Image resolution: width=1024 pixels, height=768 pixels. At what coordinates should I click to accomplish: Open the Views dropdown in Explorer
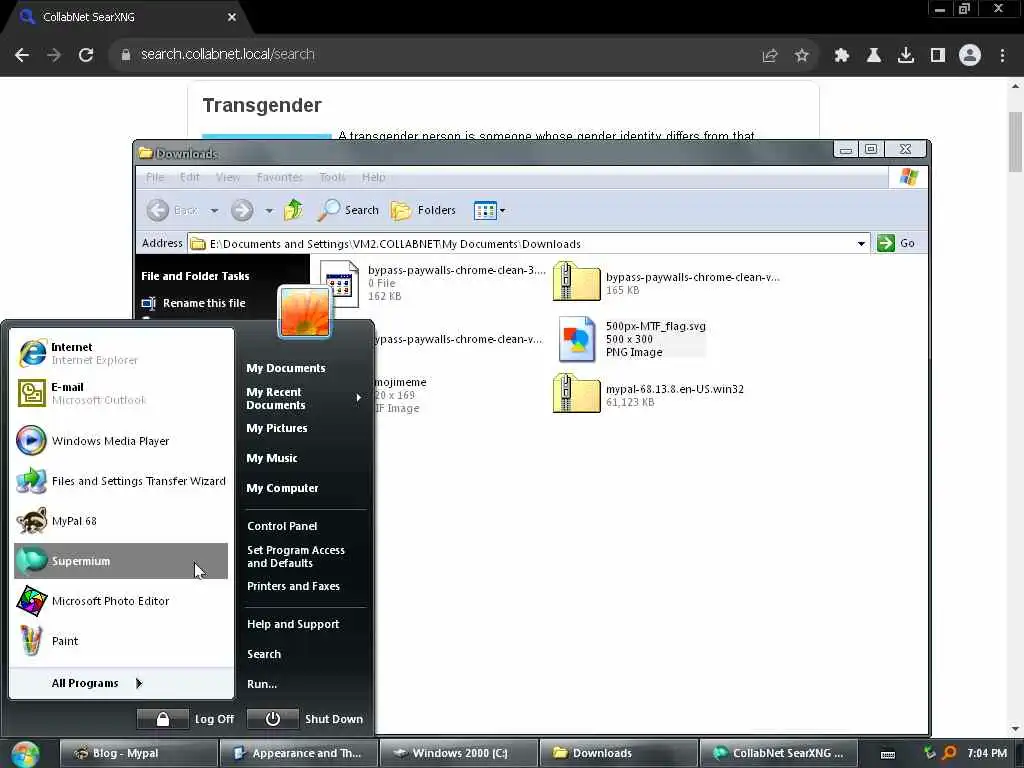[x=489, y=210]
